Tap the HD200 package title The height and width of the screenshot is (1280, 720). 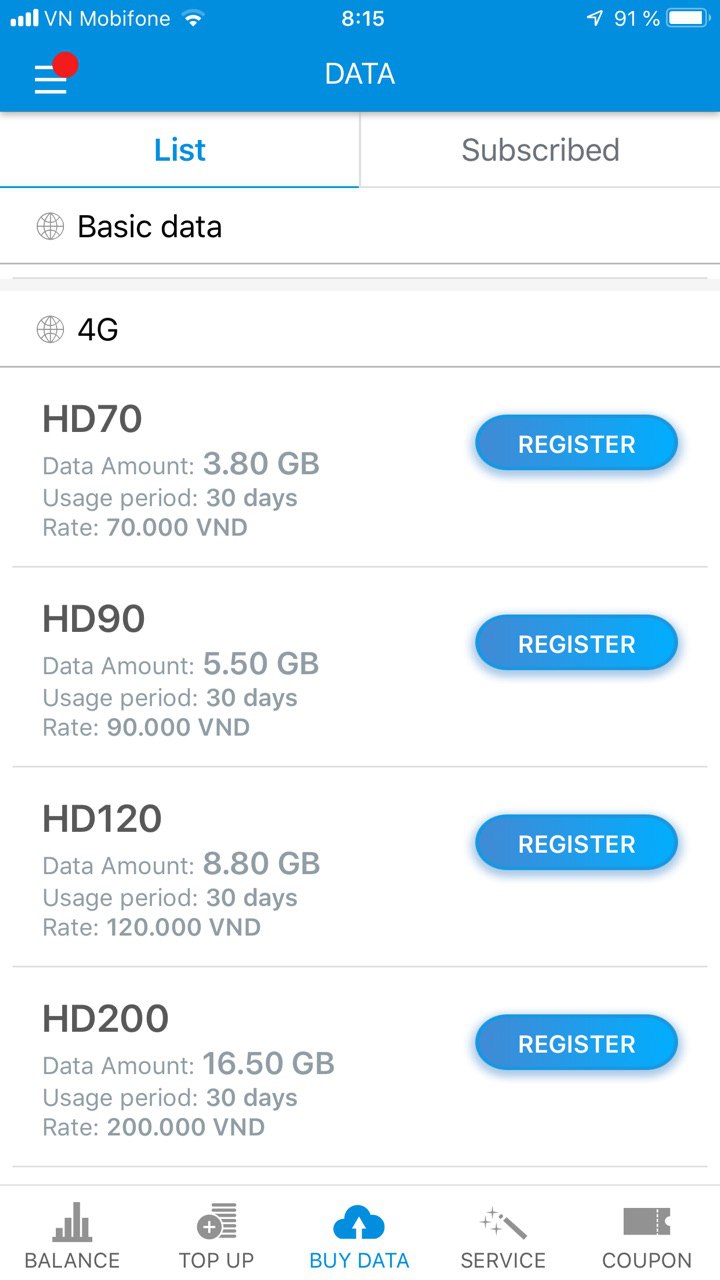coord(105,1019)
